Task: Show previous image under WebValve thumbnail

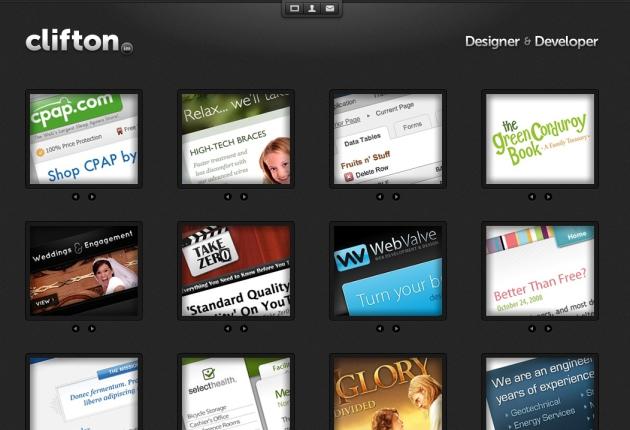Action: click(380, 328)
